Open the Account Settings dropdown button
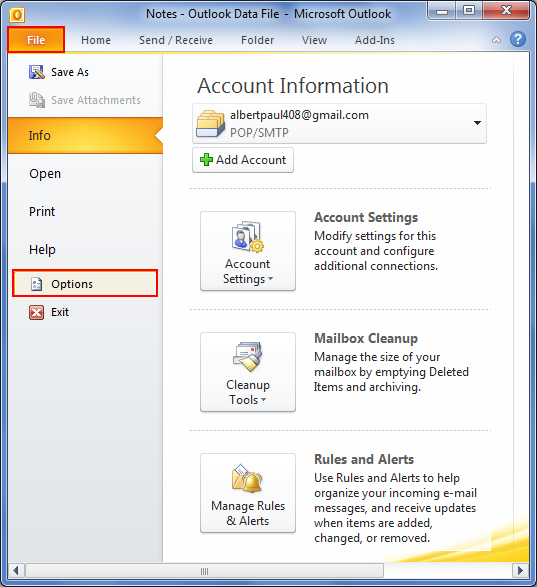This screenshot has width=537, height=587. 248,251
